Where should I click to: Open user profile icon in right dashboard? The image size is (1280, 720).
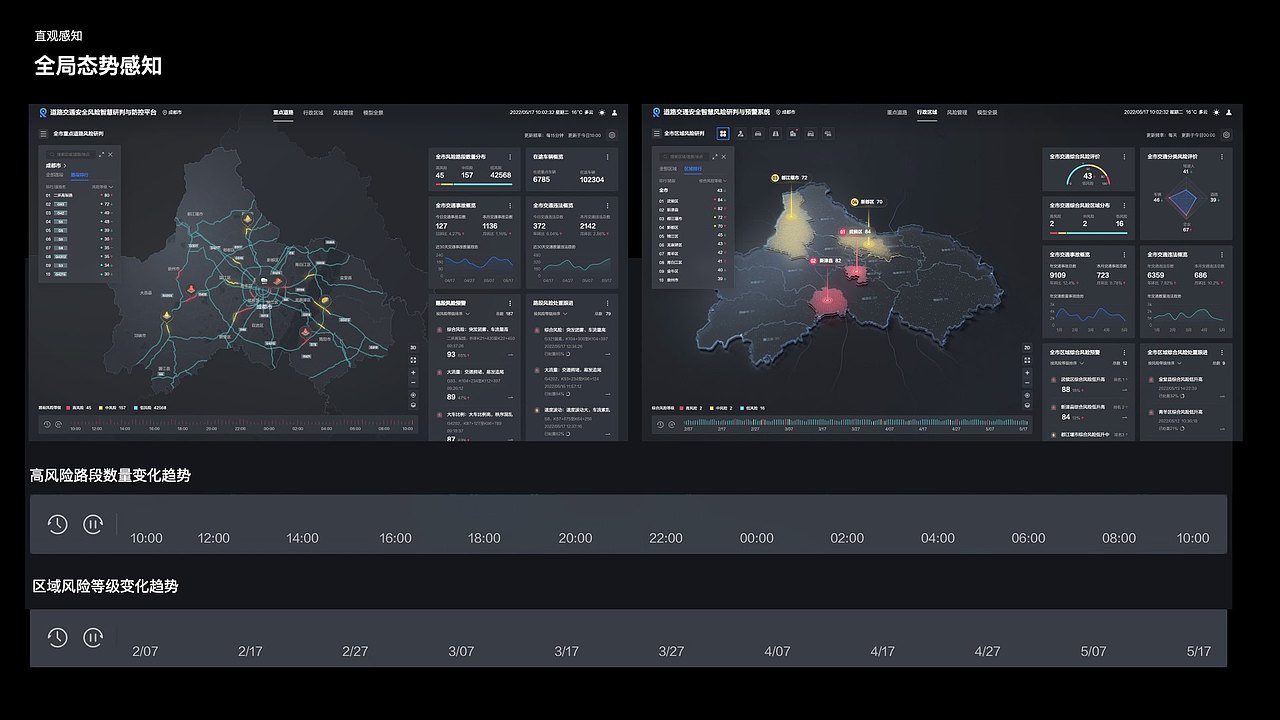[1229, 112]
